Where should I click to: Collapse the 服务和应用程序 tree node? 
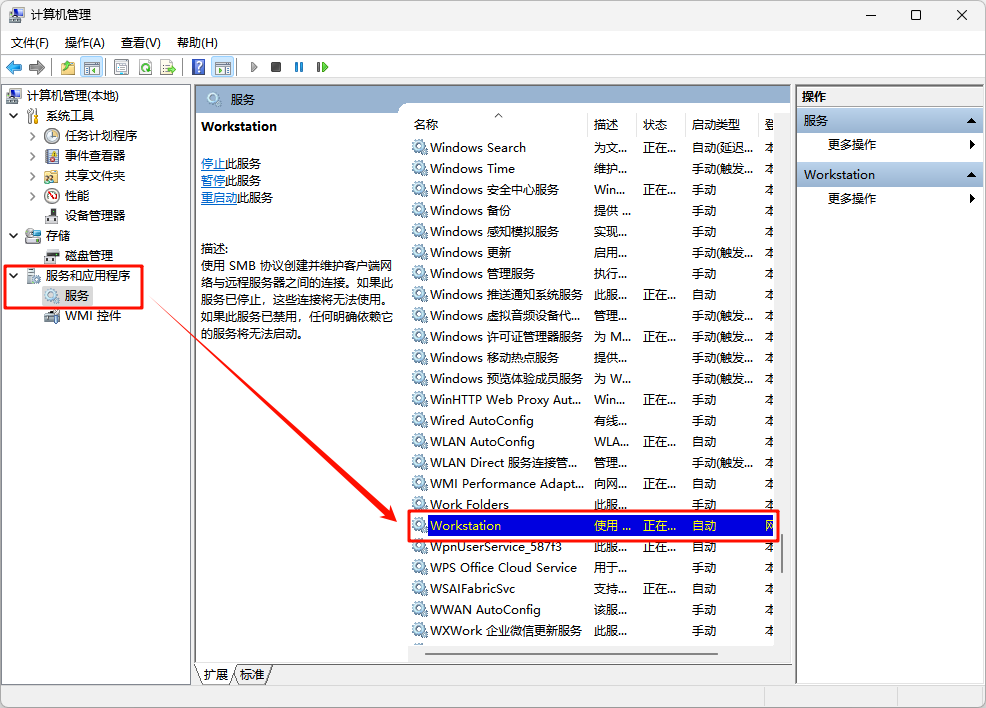(14, 276)
